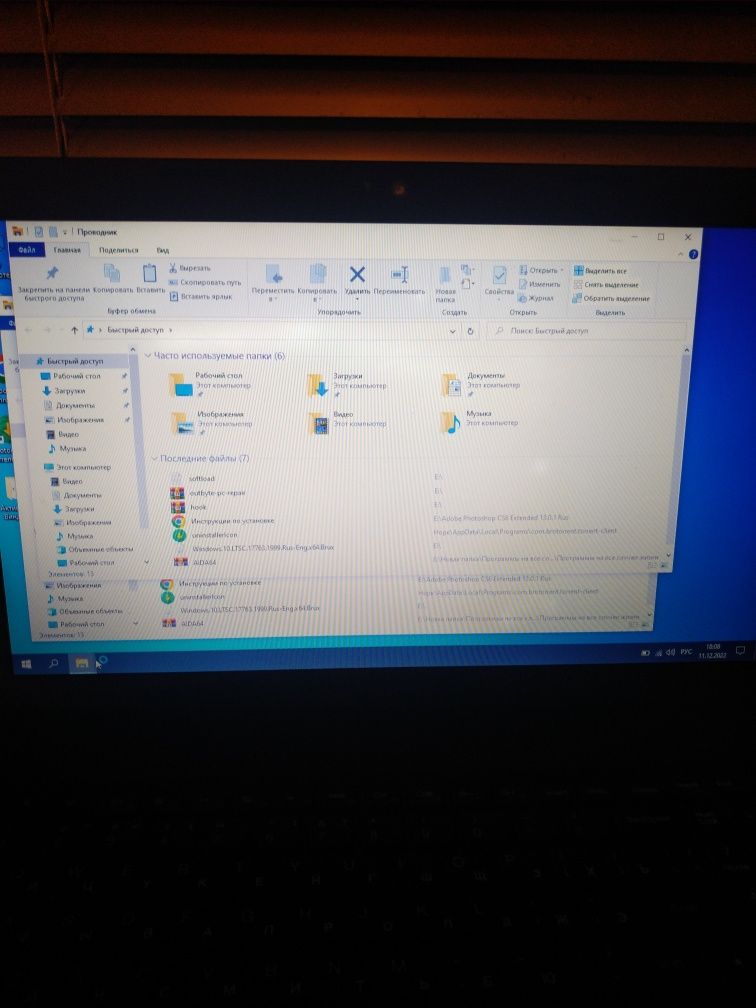The image size is (756, 1008).
Task: Collapse the Последние файлы section
Action: pyautogui.click(x=154, y=459)
